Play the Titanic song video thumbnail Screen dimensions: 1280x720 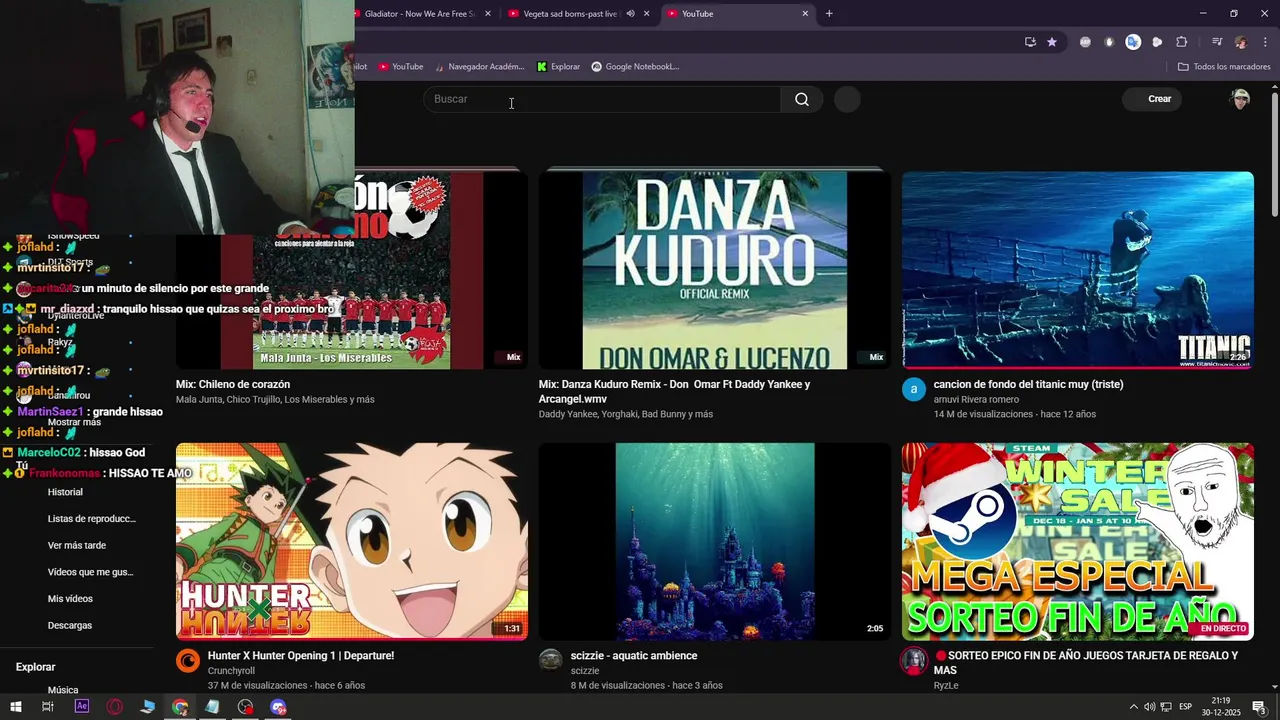click(x=1078, y=270)
